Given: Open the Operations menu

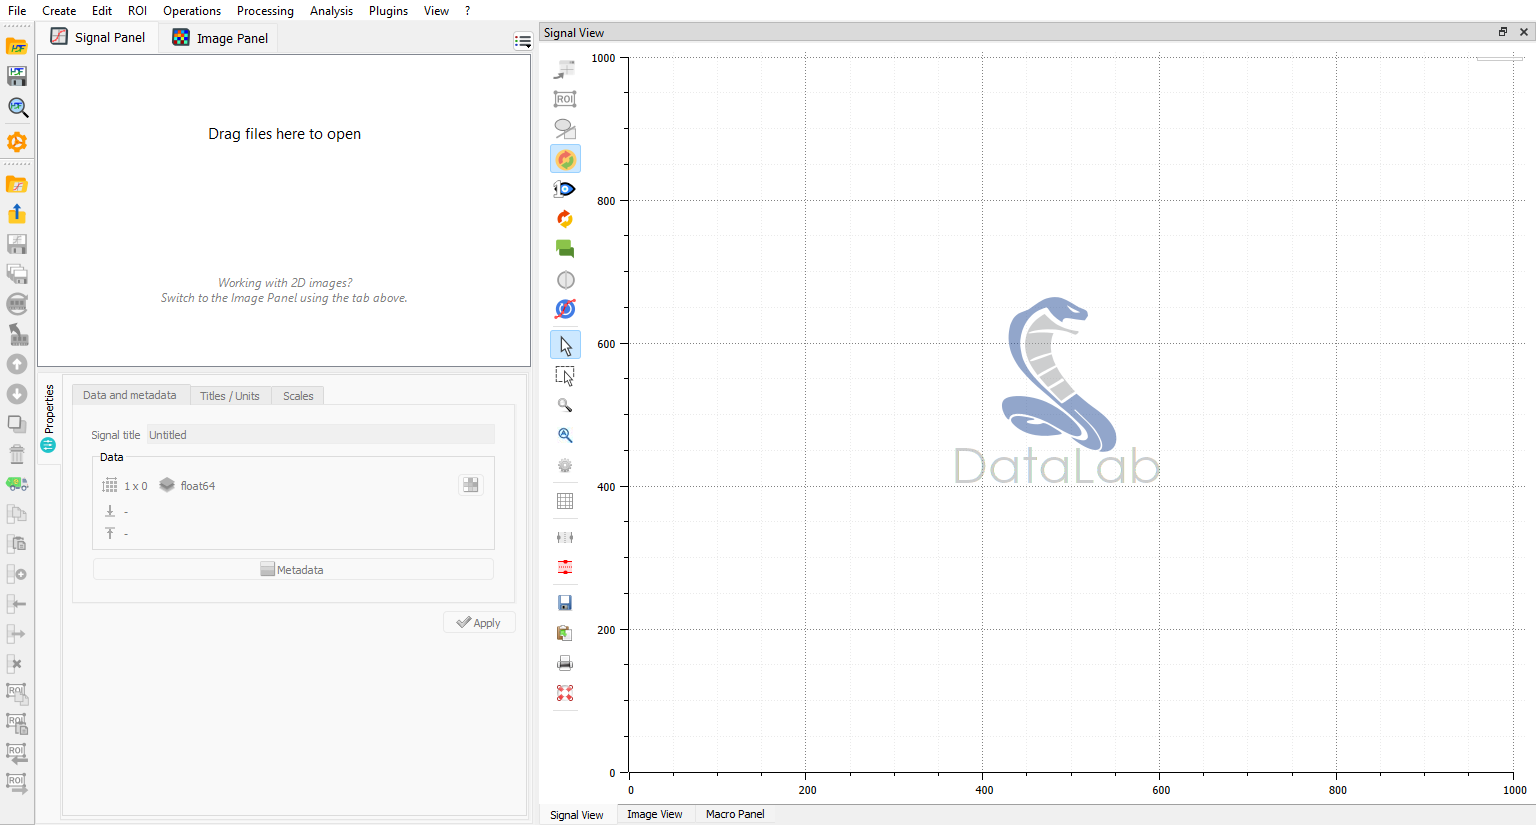Looking at the screenshot, I should (x=192, y=11).
